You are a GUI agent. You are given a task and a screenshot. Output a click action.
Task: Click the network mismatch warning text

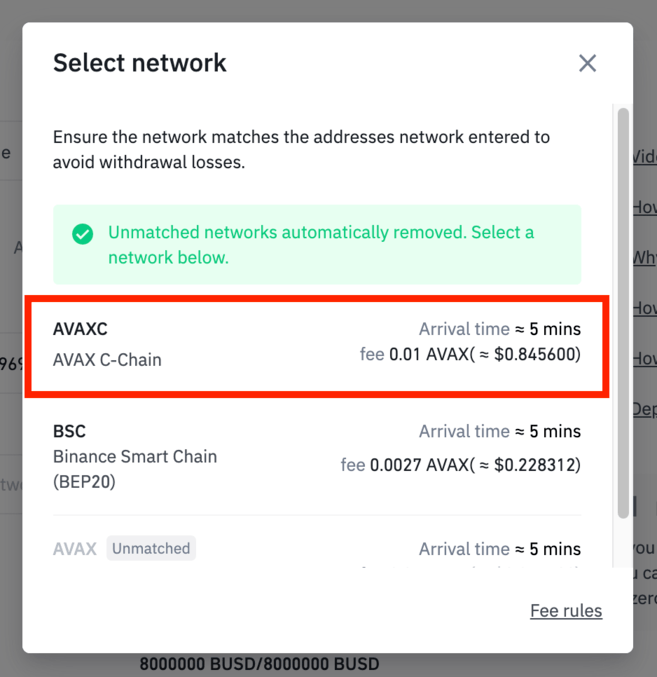[301, 149]
